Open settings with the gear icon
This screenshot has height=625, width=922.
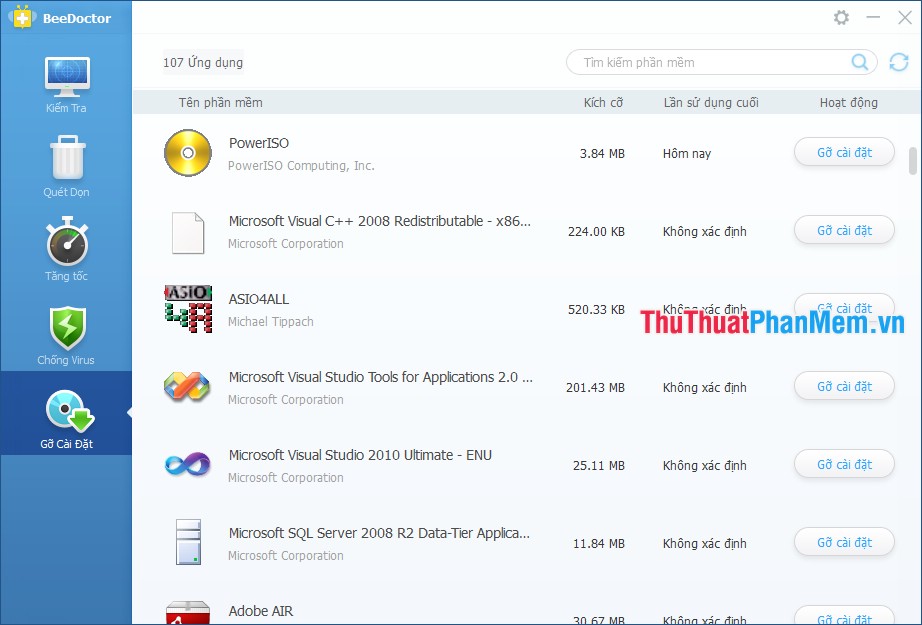[840, 17]
